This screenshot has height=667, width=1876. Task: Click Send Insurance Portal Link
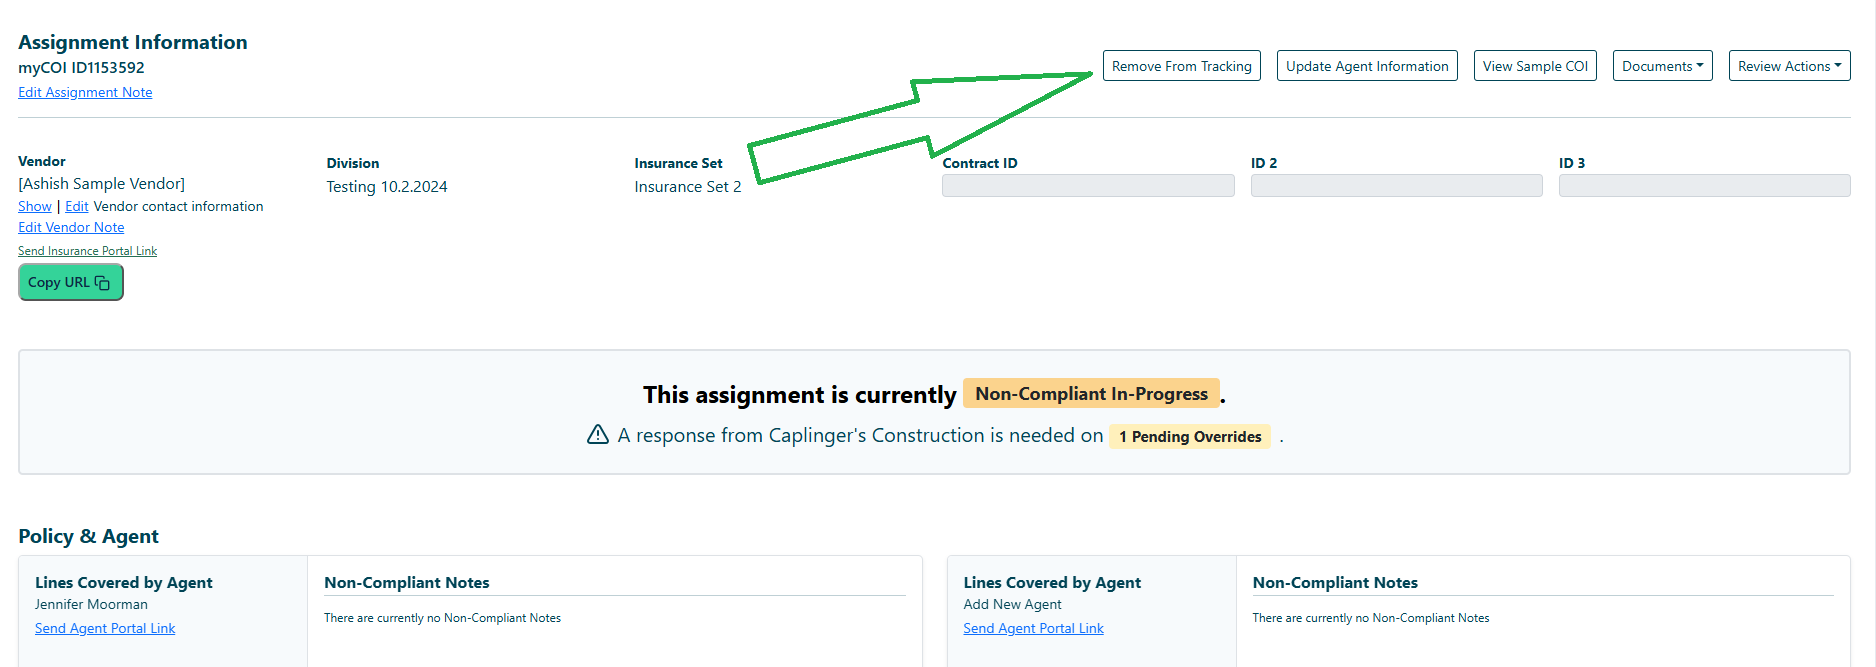(87, 251)
